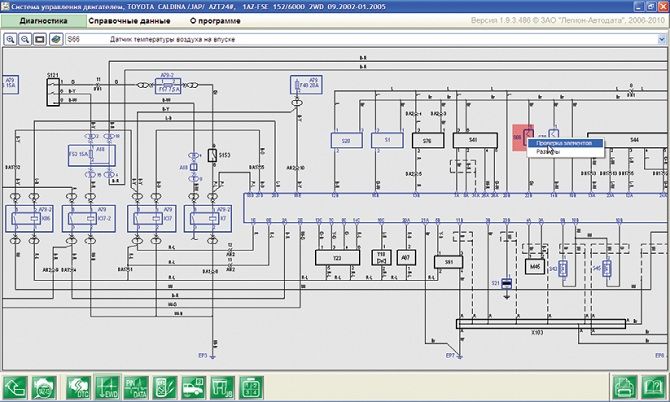
Task: Select ground point EP7
Action: click(x=455, y=355)
